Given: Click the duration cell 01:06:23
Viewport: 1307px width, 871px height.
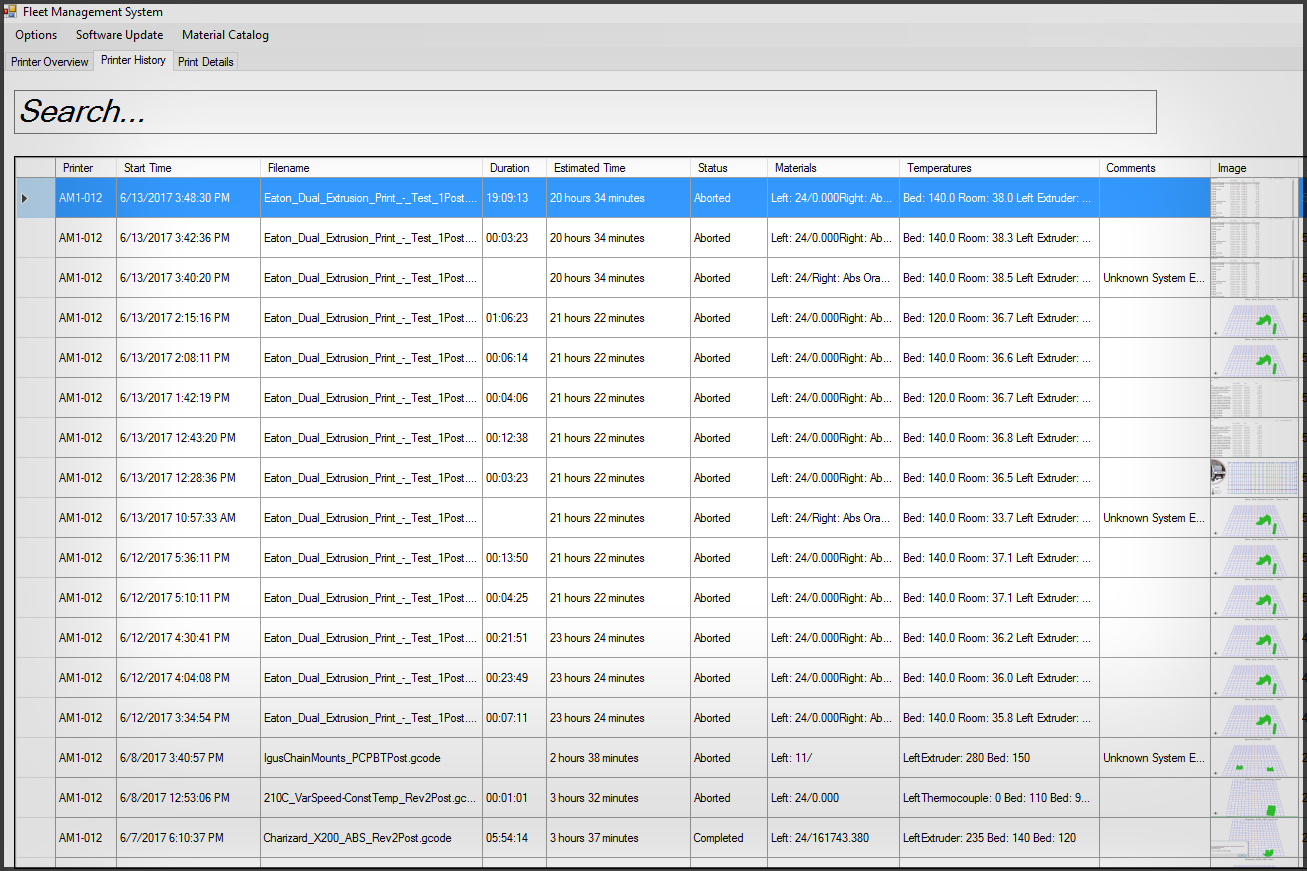Looking at the screenshot, I should coord(514,318).
